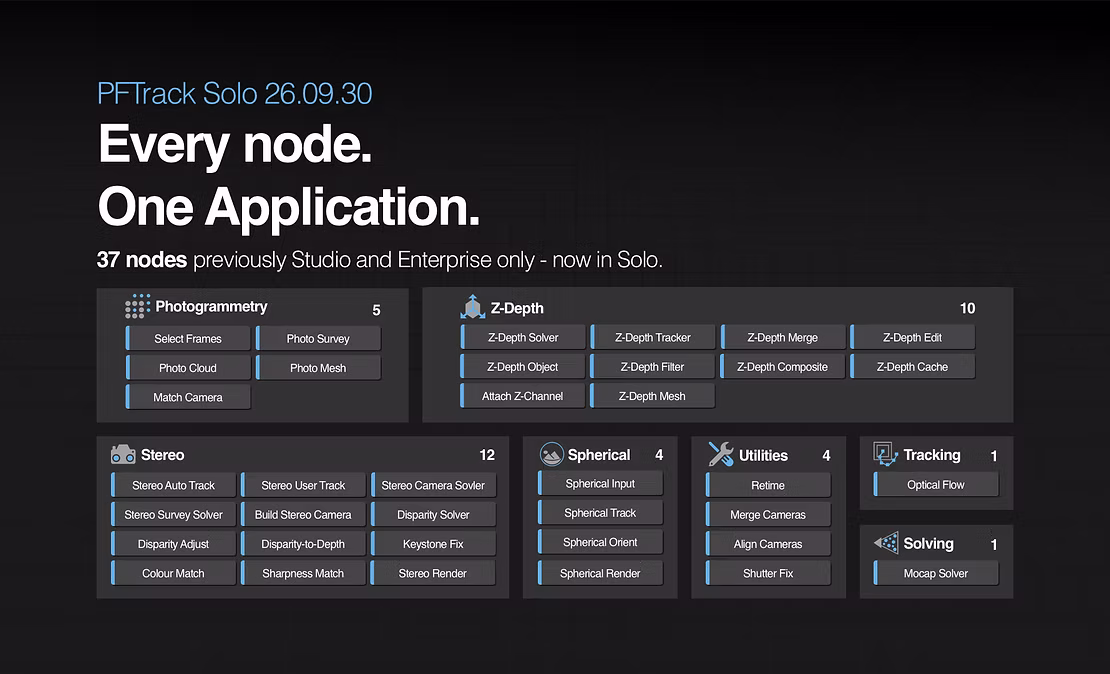Image resolution: width=1110 pixels, height=674 pixels.
Task: Choose the Disparity Adjust node
Action: pyautogui.click(x=173, y=544)
